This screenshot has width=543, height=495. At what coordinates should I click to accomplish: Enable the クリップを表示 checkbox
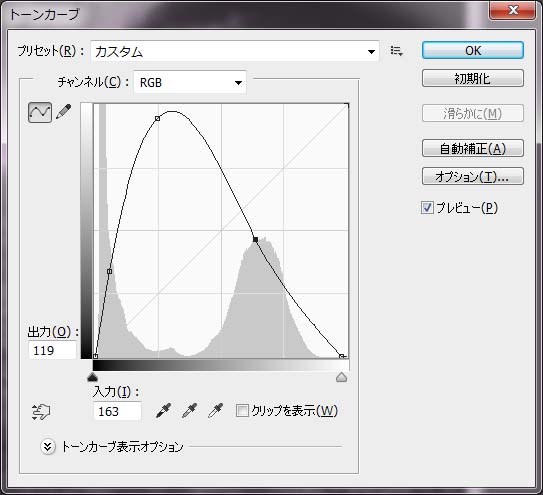[x=242, y=410]
